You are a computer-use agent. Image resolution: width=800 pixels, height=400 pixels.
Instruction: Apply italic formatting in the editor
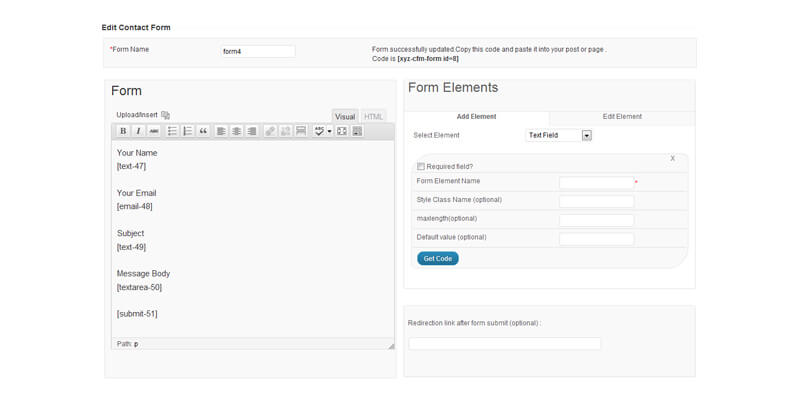(138, 131)
